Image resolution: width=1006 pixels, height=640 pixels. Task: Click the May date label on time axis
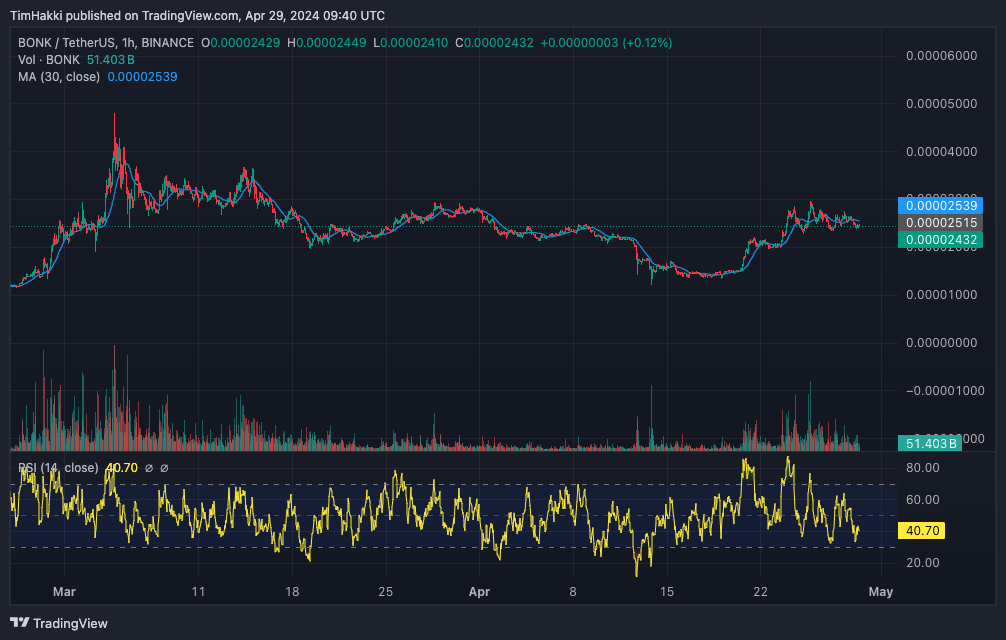coord(880,592)
